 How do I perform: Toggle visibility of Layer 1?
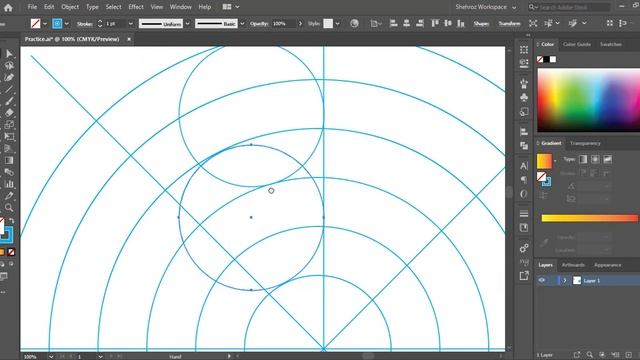pos(542,280)
